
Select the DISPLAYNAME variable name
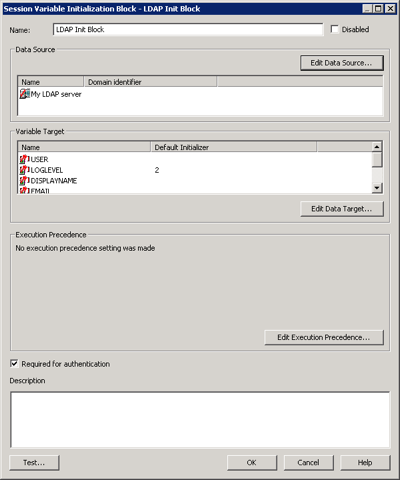click(x=54, y=181)
